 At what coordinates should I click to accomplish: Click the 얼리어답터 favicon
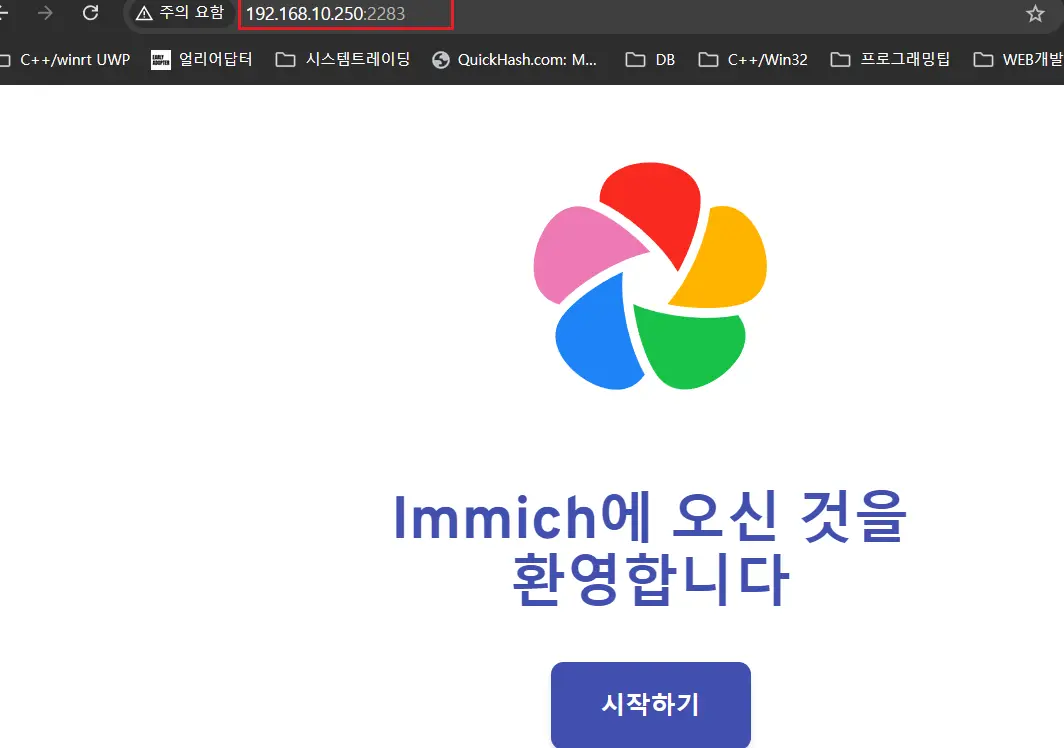pyautogui.click(x=160, y=60)
